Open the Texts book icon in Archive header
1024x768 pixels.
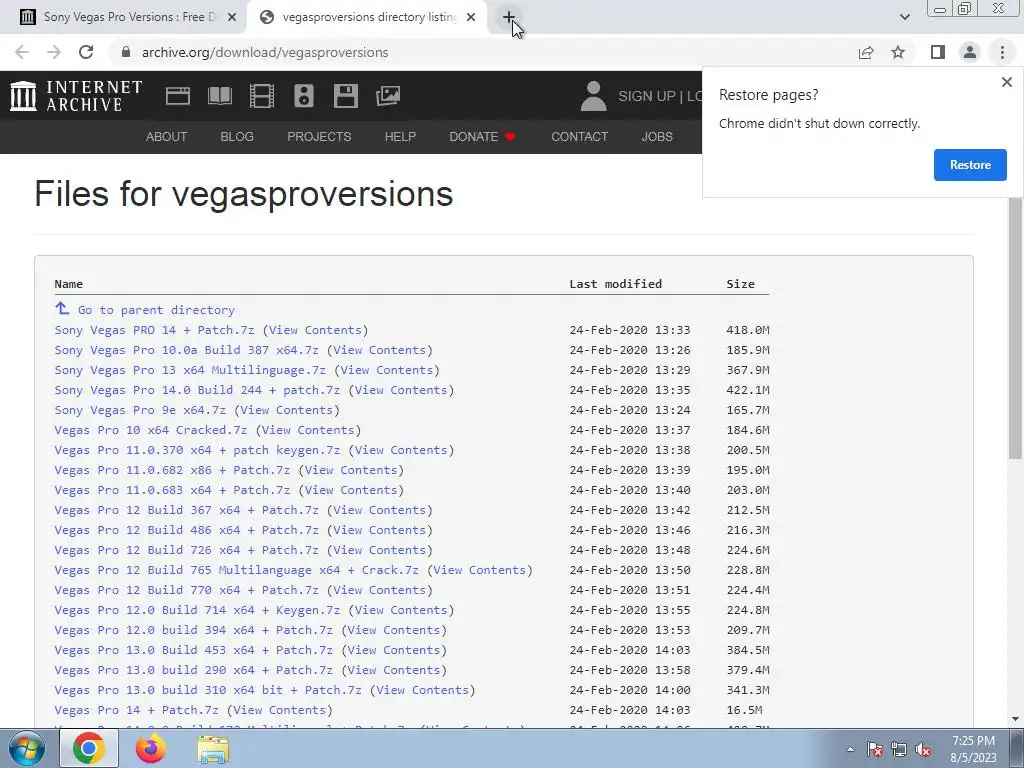pyautogui.click(x=219, y=96)
